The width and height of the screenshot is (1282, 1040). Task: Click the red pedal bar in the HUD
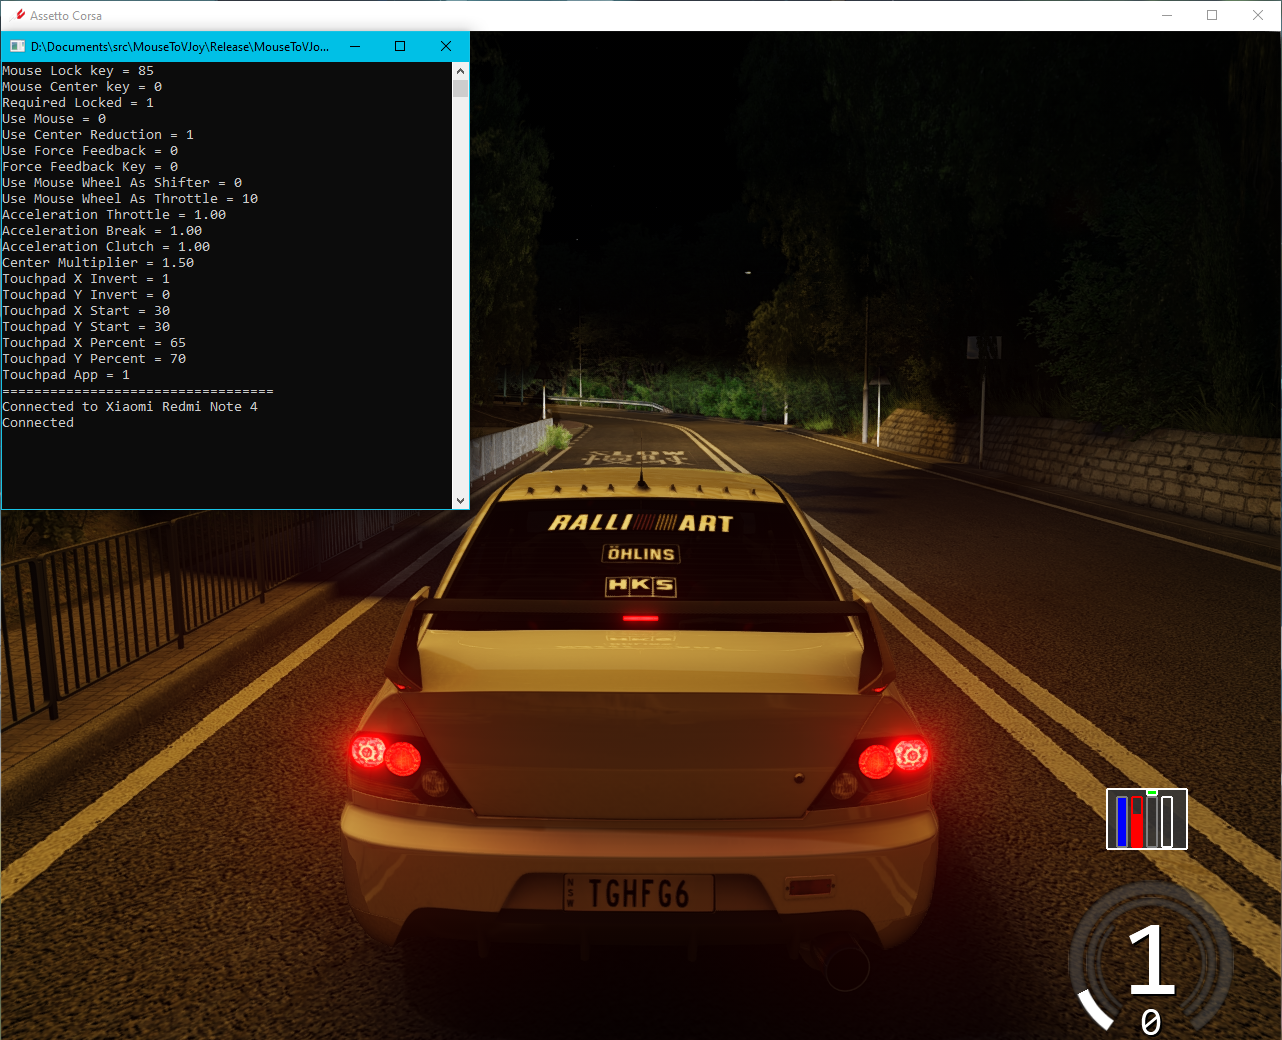coord(1137,821)
